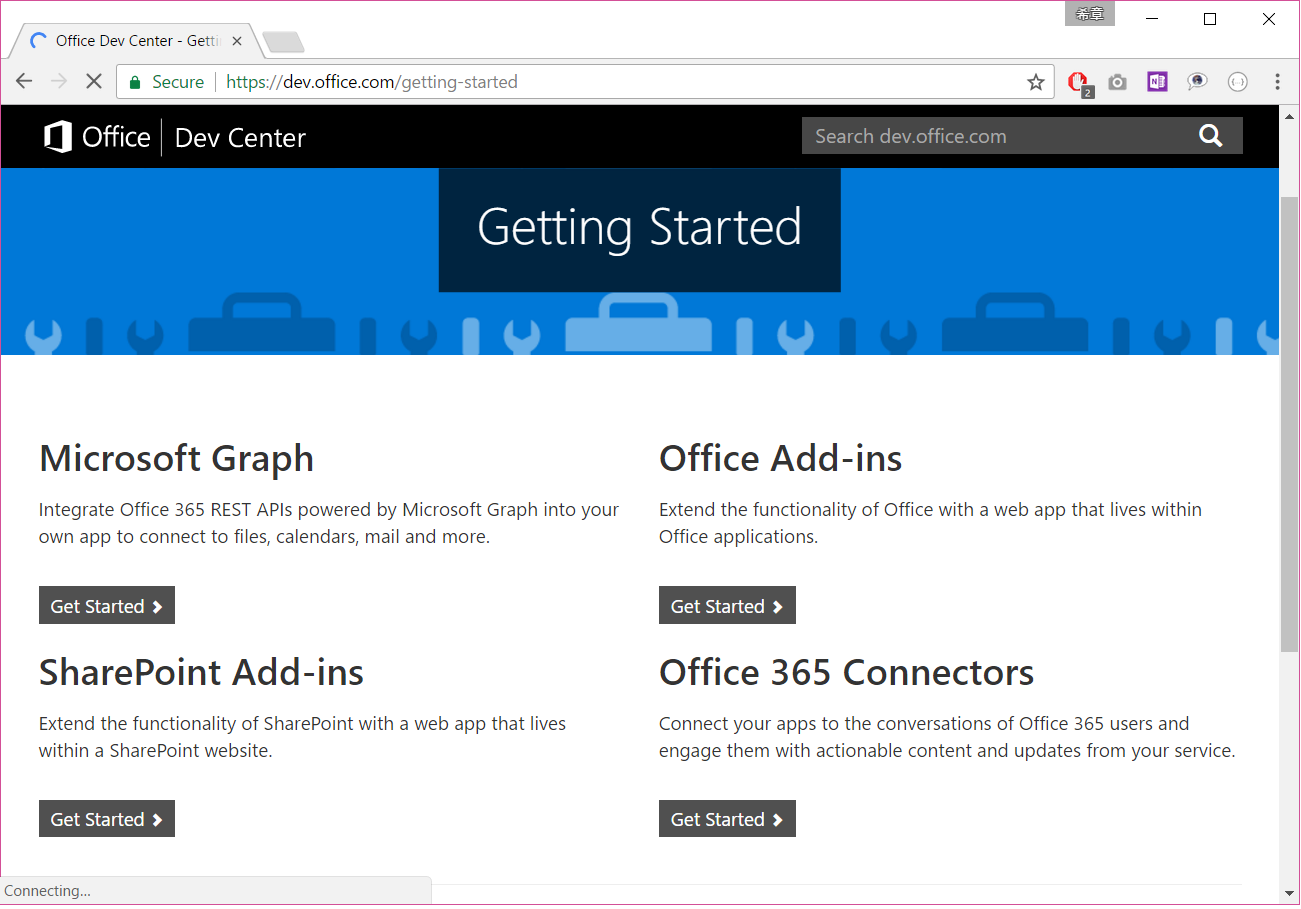Open the OneNote Web Clipper extension
Viewport: 1301px width, 909px height.
(x=1157, y=81)
